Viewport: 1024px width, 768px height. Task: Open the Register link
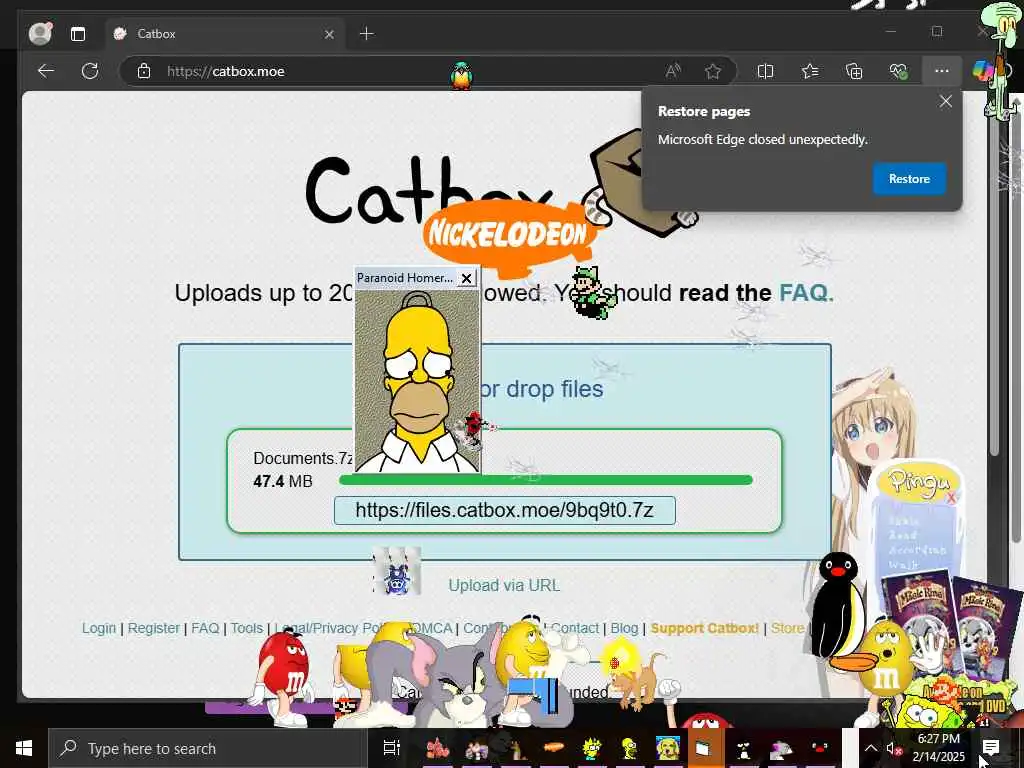(x=153, y=628)
